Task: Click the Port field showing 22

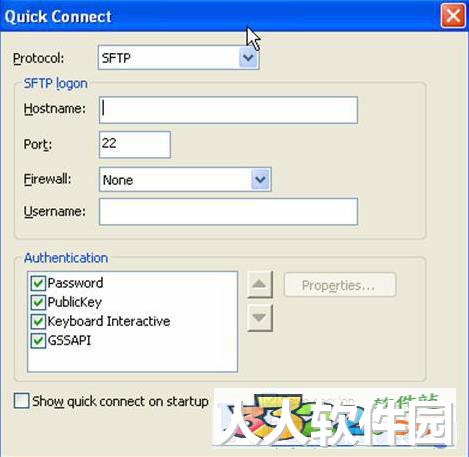Action: click(135, 144)
